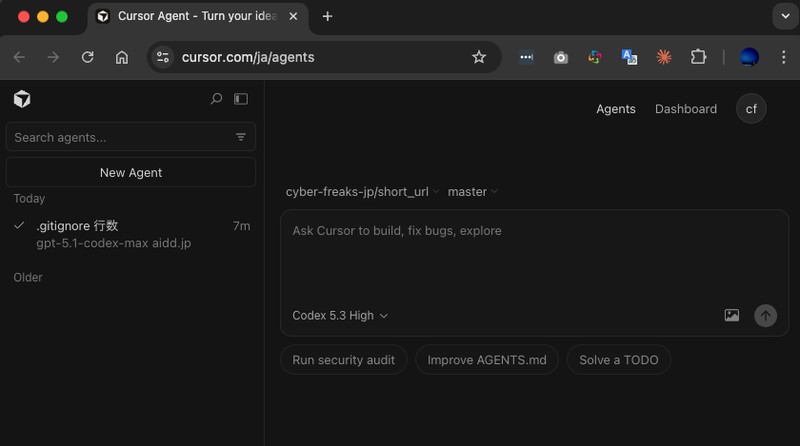Image resolution: width=800 pixels, height=446 pixels.
Task: Open the .gitignore 行数 agent entry
Action: 131,234
